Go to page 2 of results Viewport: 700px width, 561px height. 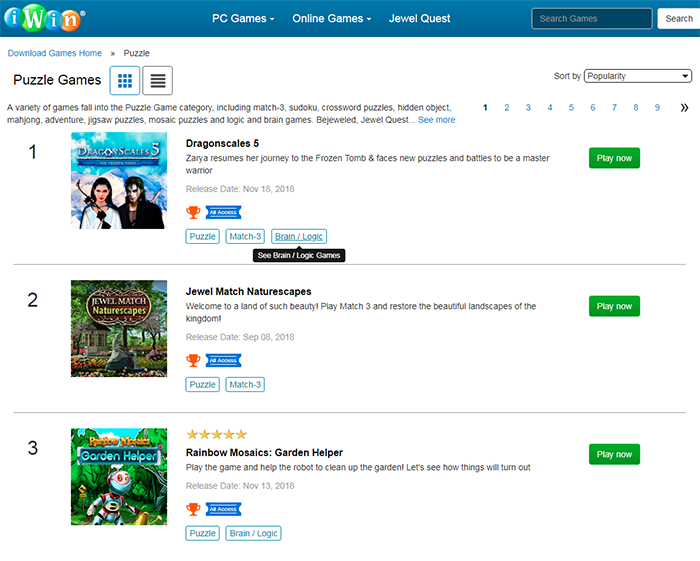click(507, 108)
